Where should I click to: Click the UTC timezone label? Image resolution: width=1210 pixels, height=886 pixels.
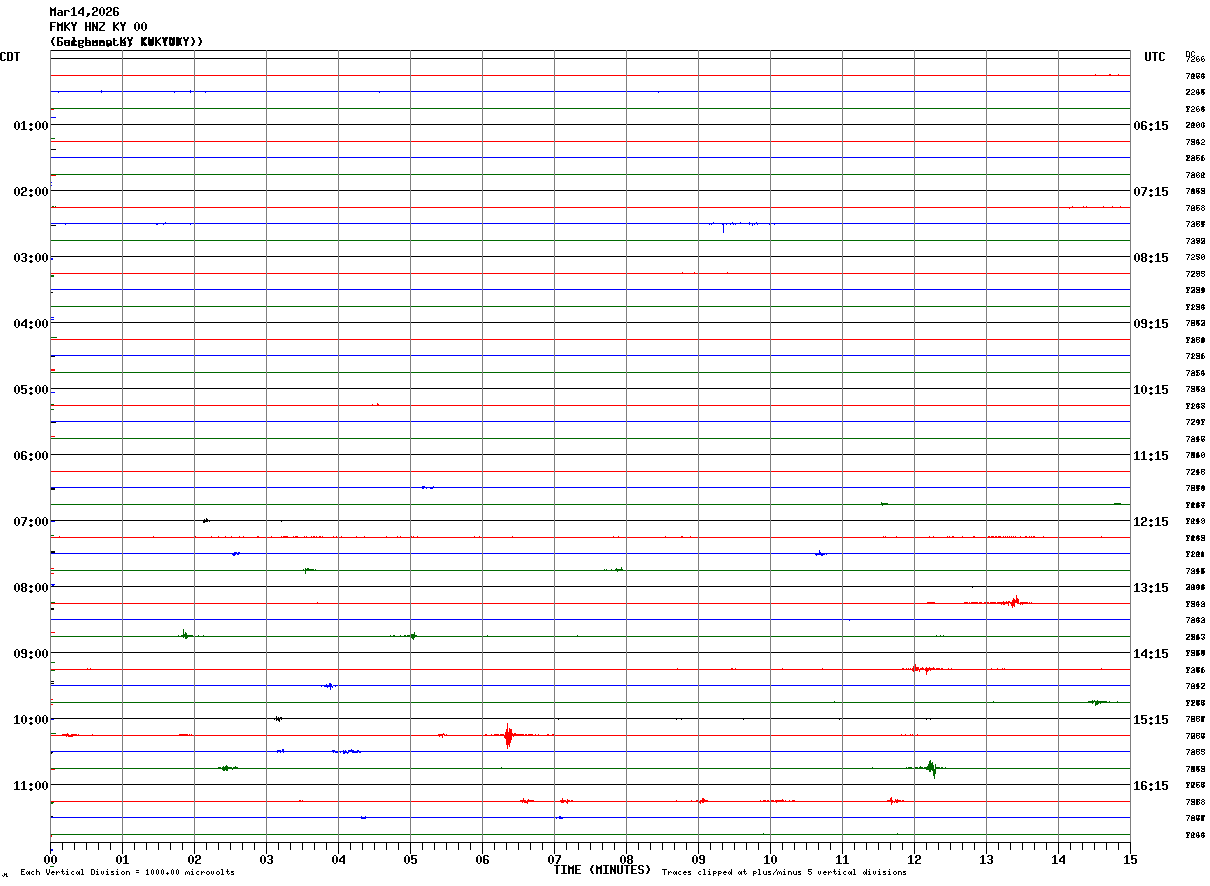pos(1155,57)
